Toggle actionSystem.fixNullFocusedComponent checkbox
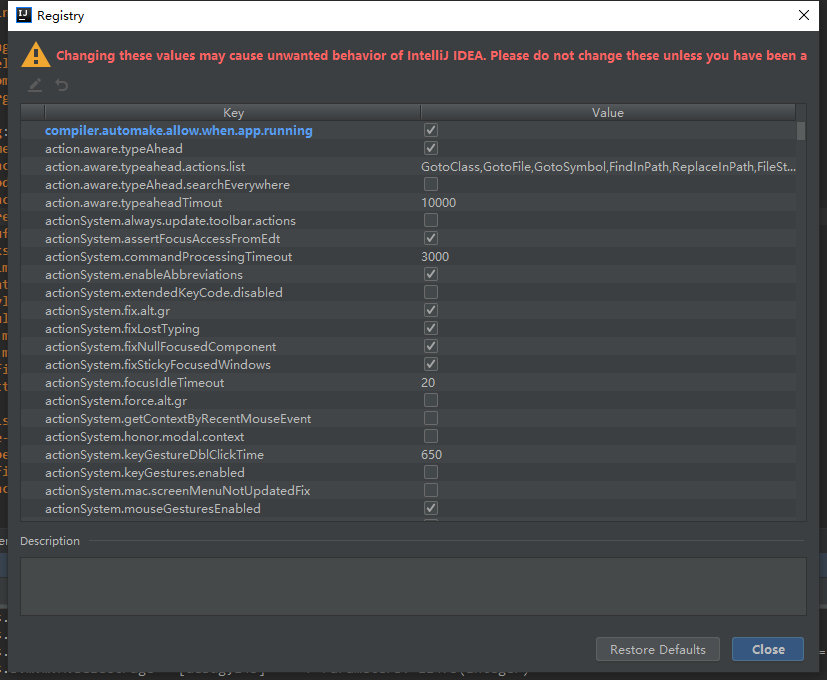This screenshot has width=827, height=680. (431, 346)
